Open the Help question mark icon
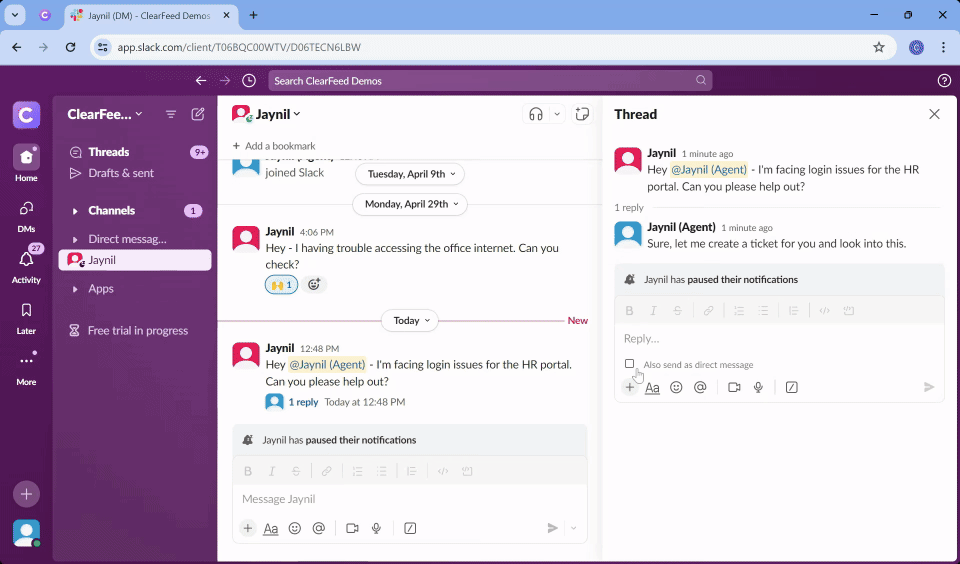Screen dimensions: 960x564 [944, 81]
